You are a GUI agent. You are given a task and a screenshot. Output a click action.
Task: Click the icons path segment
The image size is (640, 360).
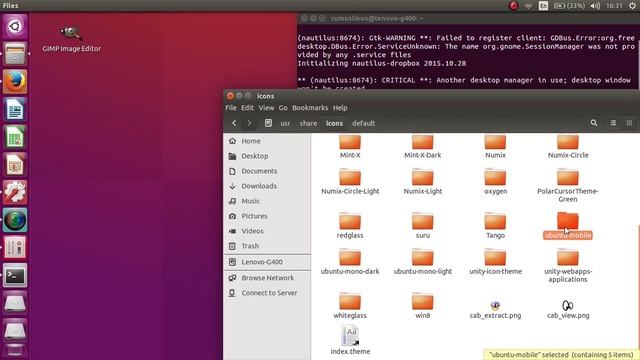[x=334, y=123]
